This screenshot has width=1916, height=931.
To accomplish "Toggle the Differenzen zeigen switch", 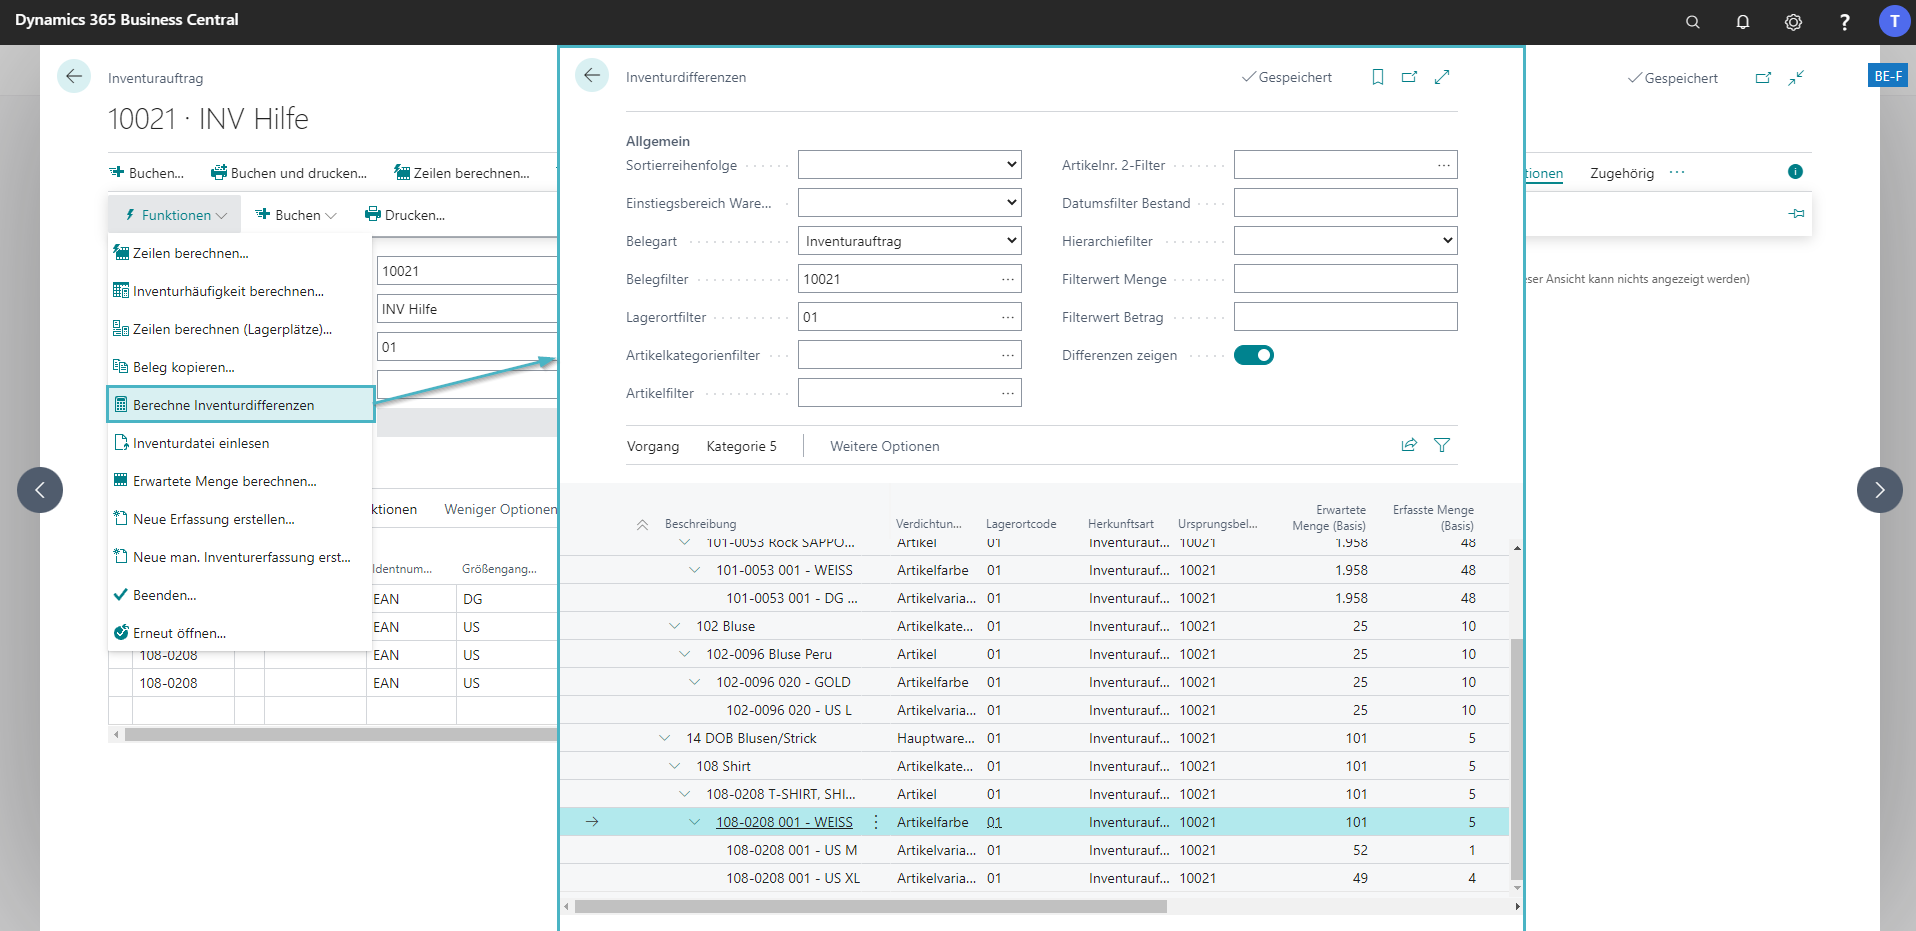I will [x=1253, y=355].
